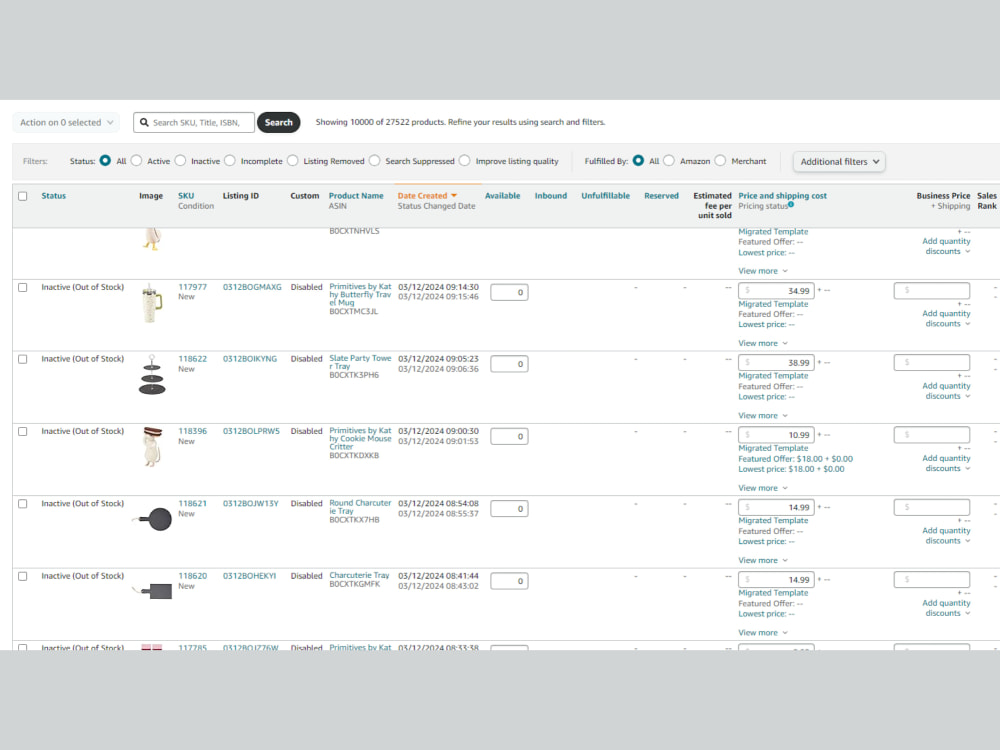Sort by the SKU column header

pyautogui.click(x=186, y=196)
